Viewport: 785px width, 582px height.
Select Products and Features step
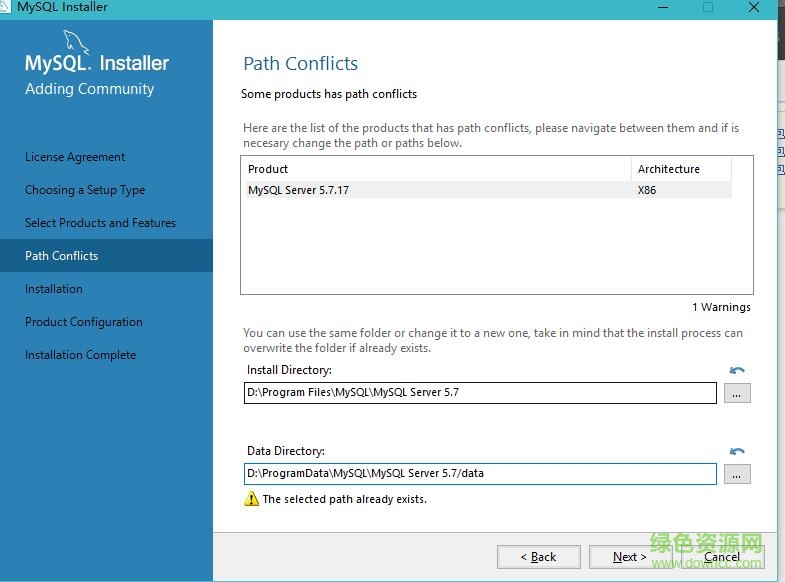point(100,223)
